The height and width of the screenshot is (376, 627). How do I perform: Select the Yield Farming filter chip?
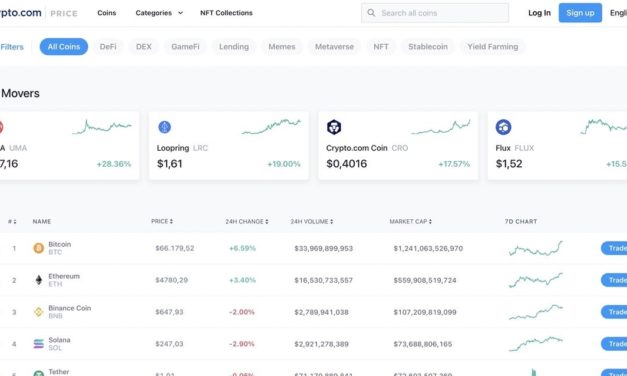tap(493, 47)
